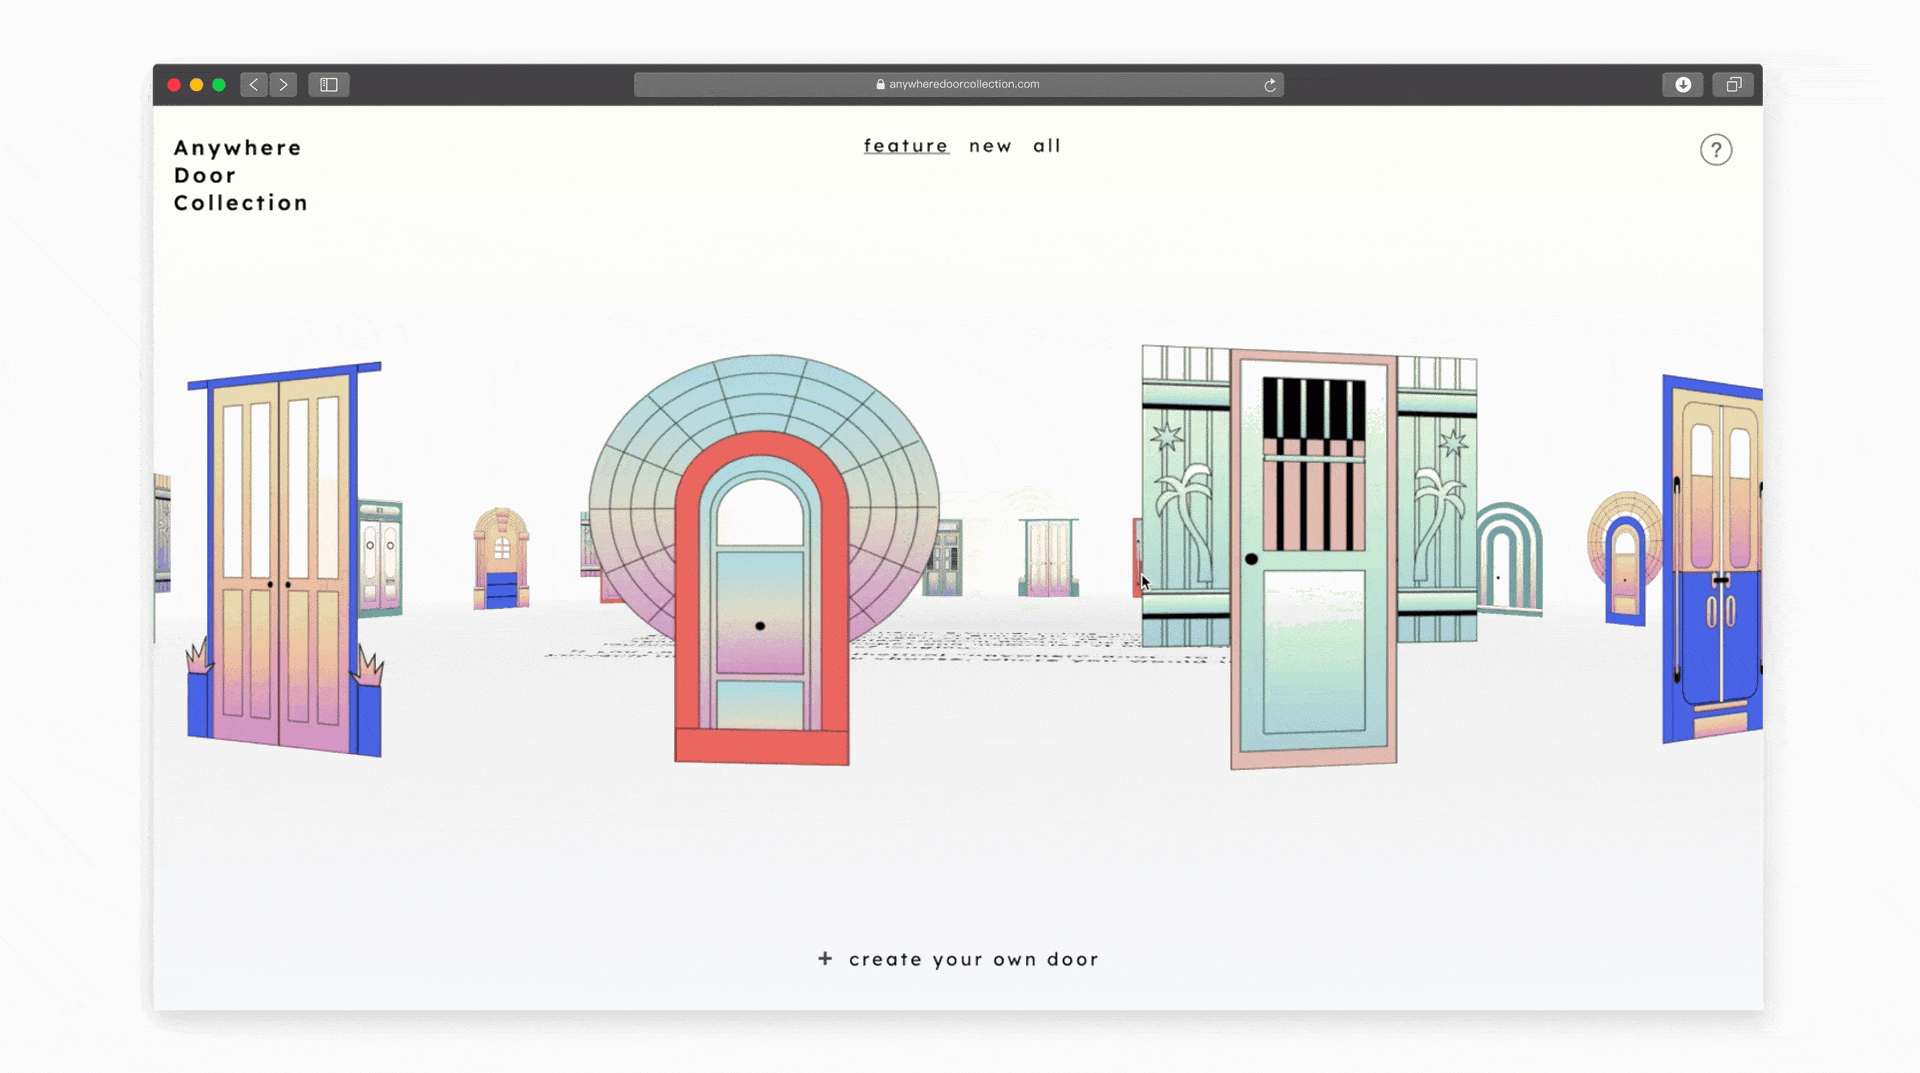Select the feature tab
The image size is (1920, 1073).
[906, 146]
